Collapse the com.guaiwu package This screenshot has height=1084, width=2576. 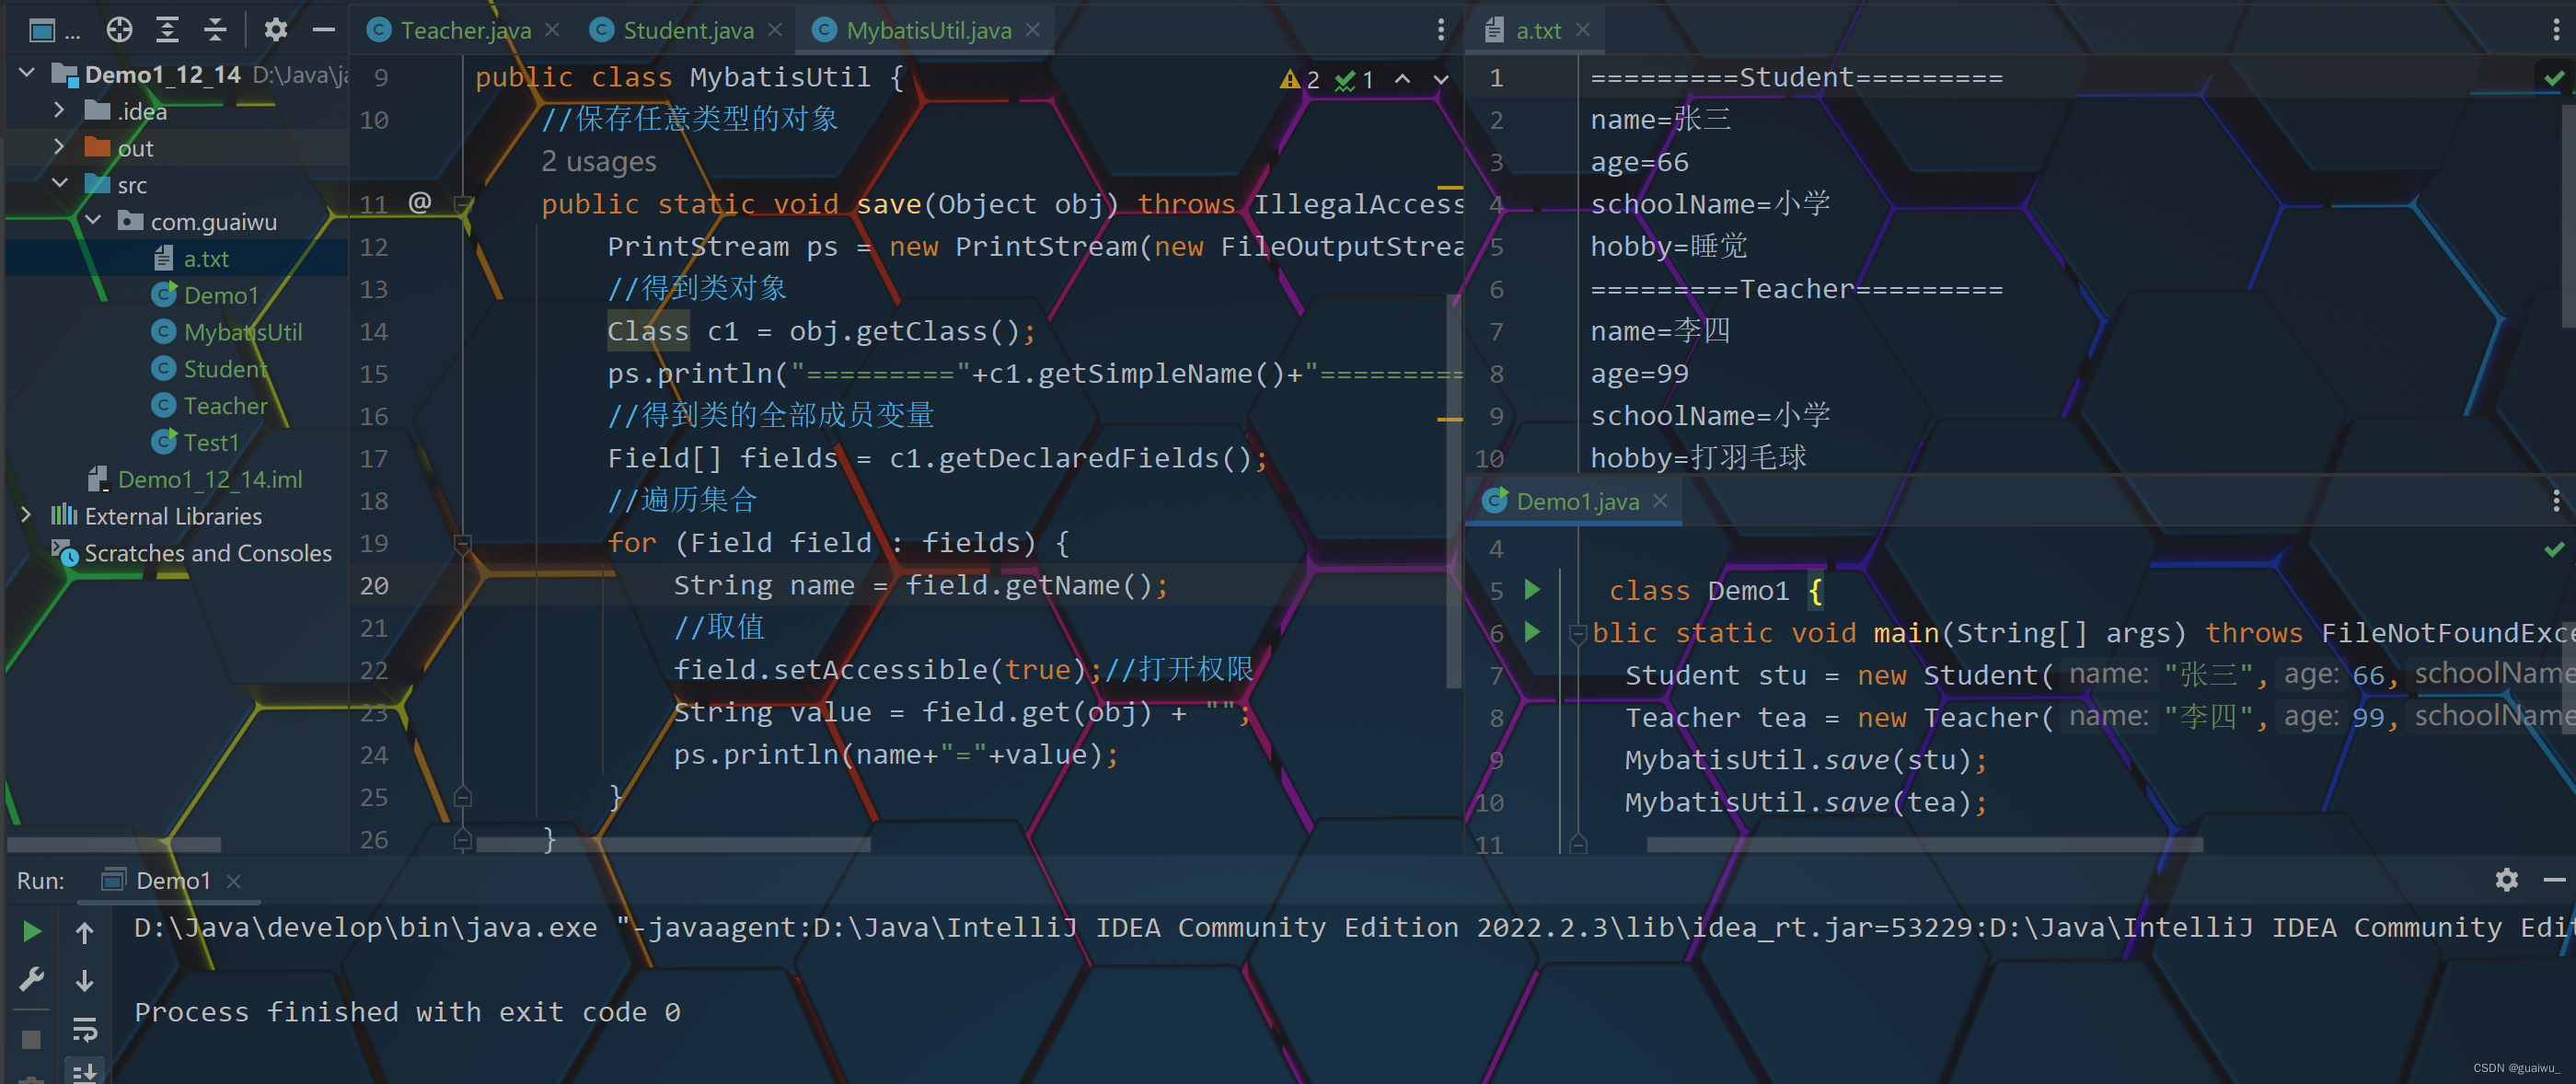(x=93, y=220)
